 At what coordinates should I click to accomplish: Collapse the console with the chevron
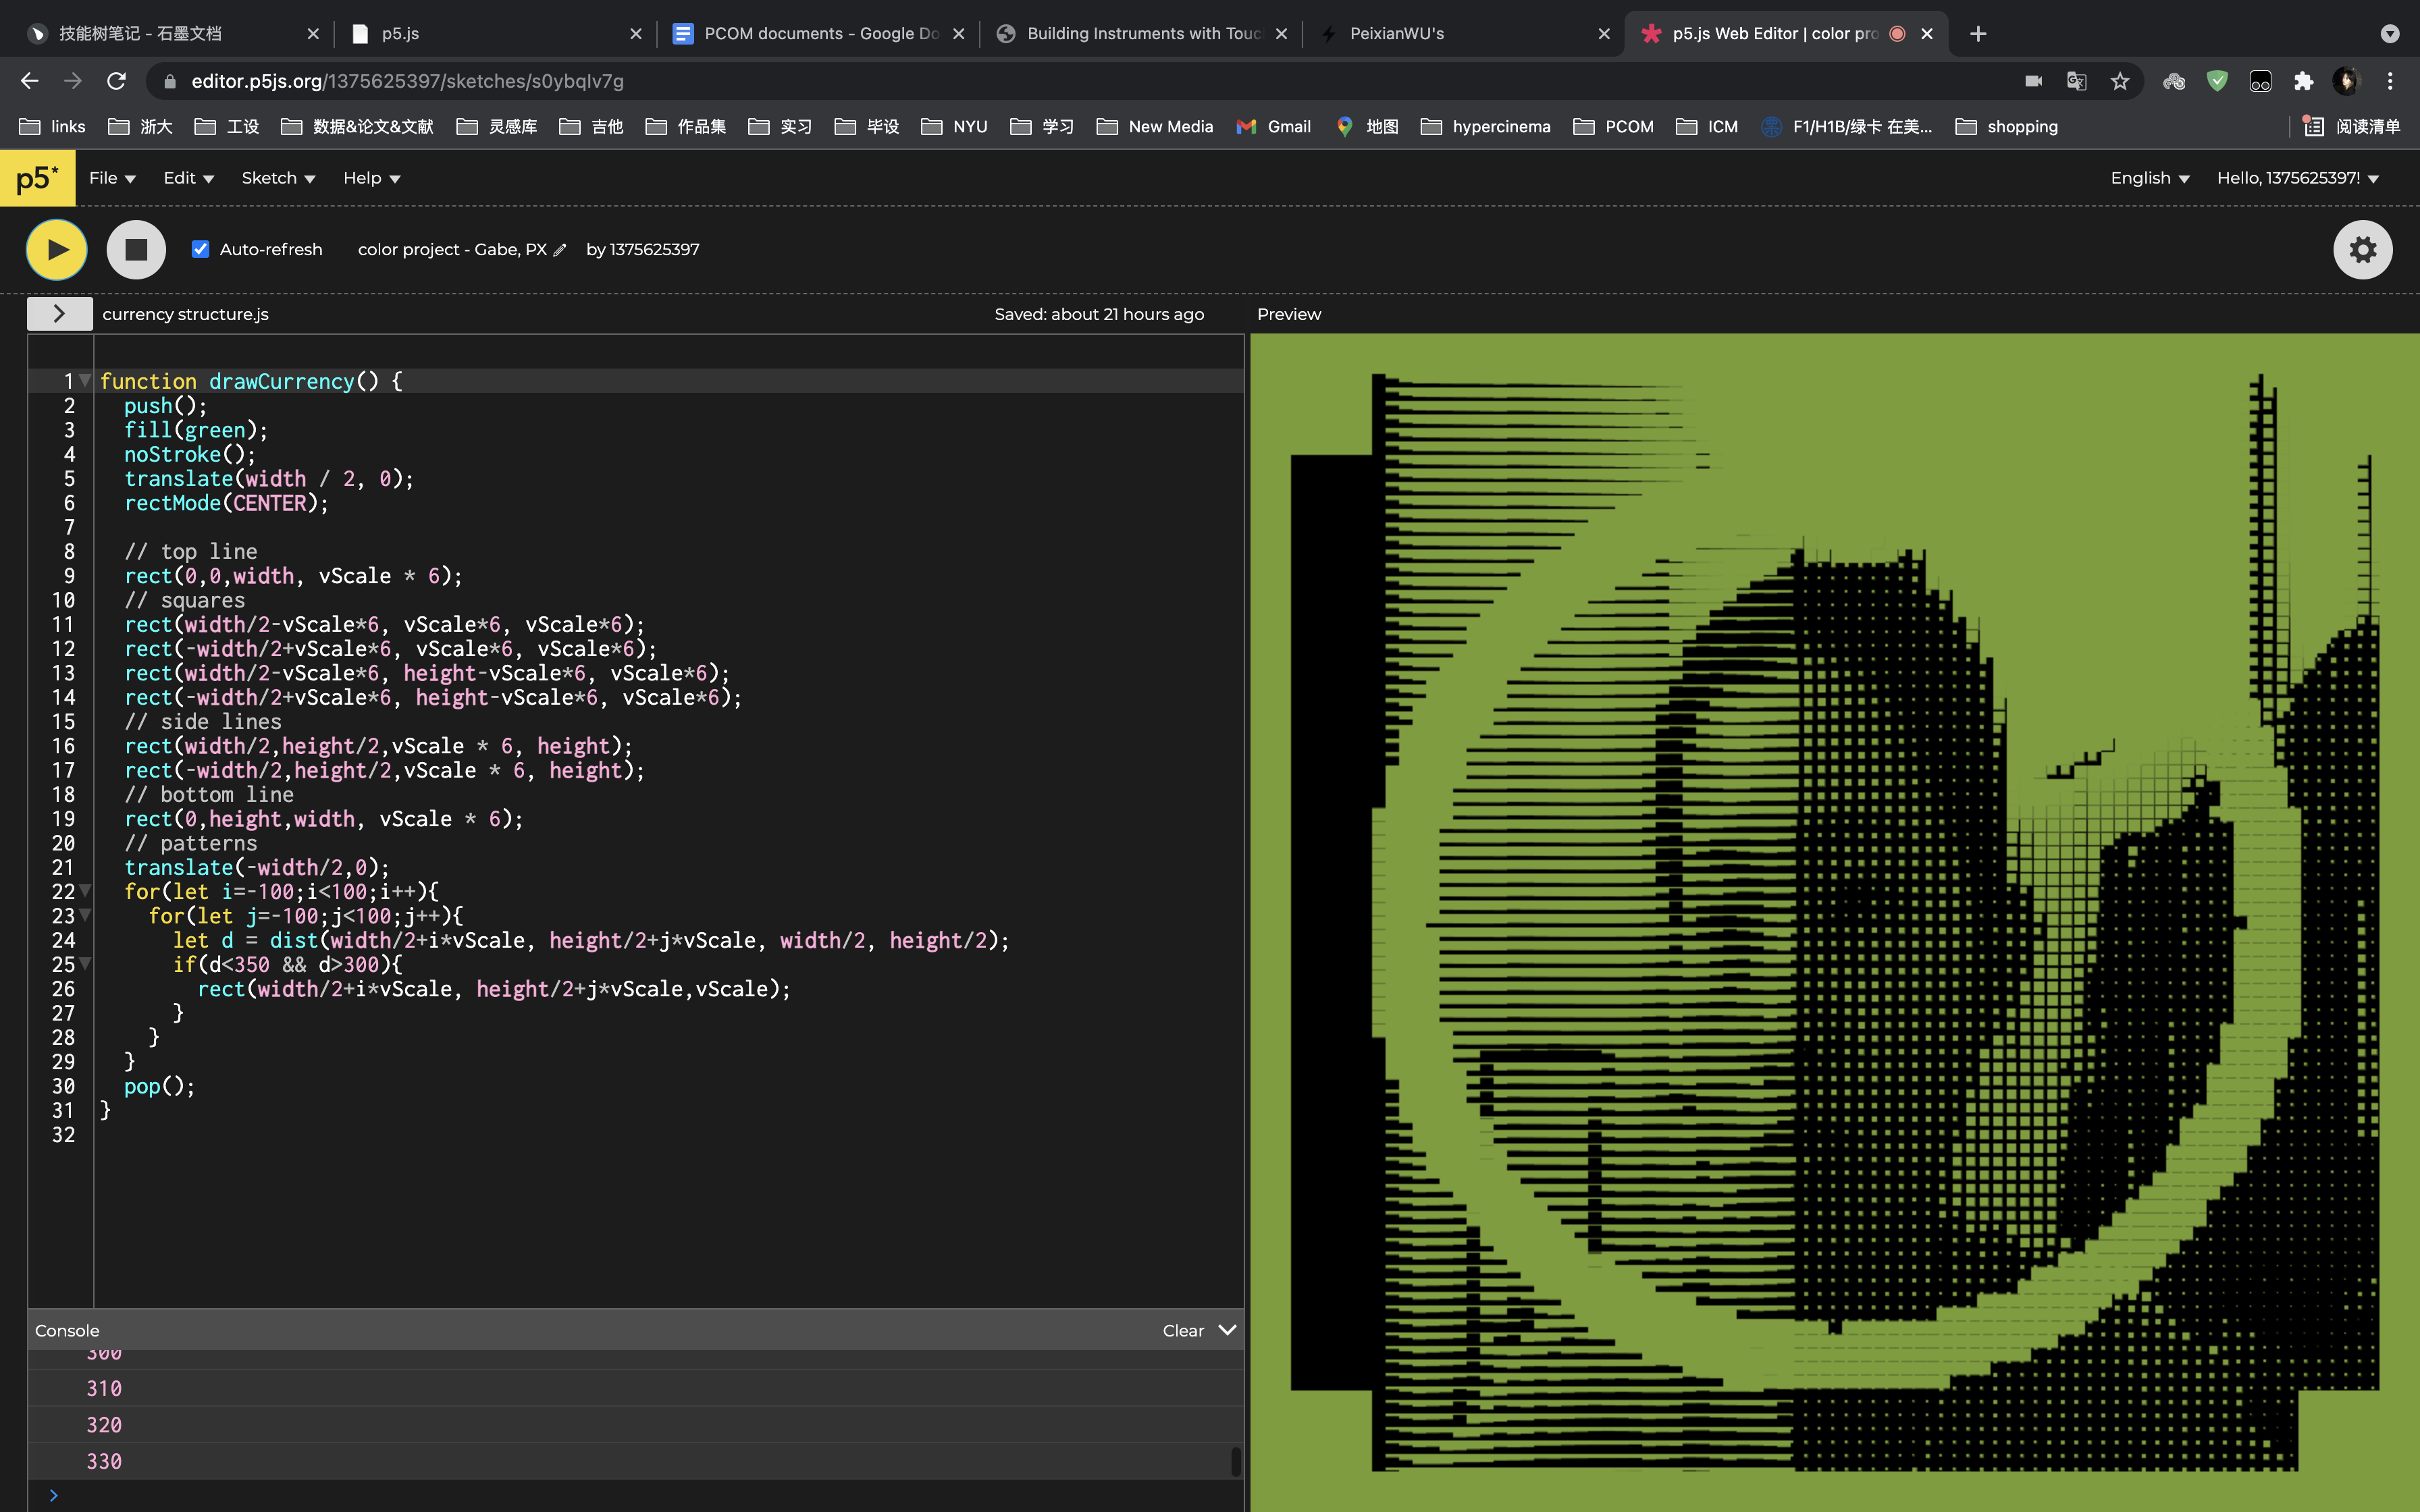click(x=1228, y=1330)
